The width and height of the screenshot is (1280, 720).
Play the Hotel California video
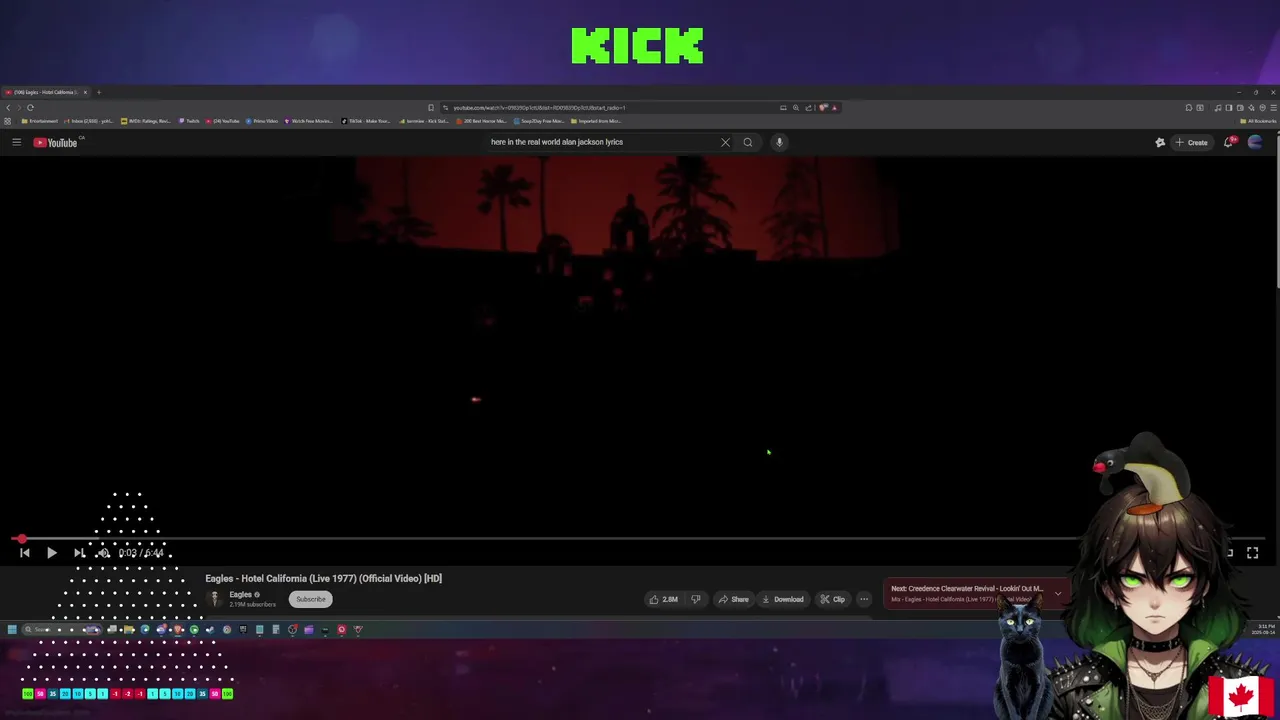click(51, 552)
